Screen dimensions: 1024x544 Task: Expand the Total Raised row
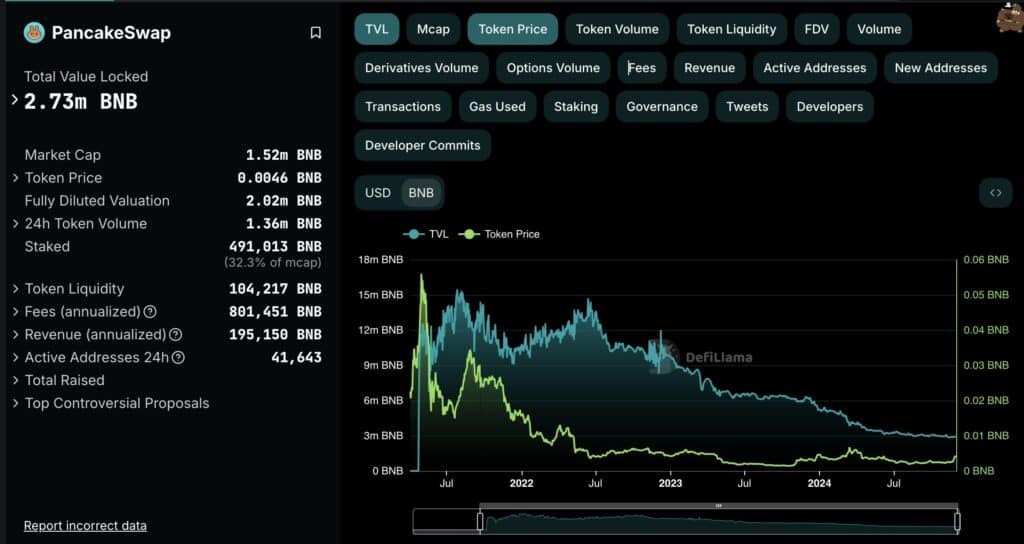pyautogui.click(x=16, y=380)
